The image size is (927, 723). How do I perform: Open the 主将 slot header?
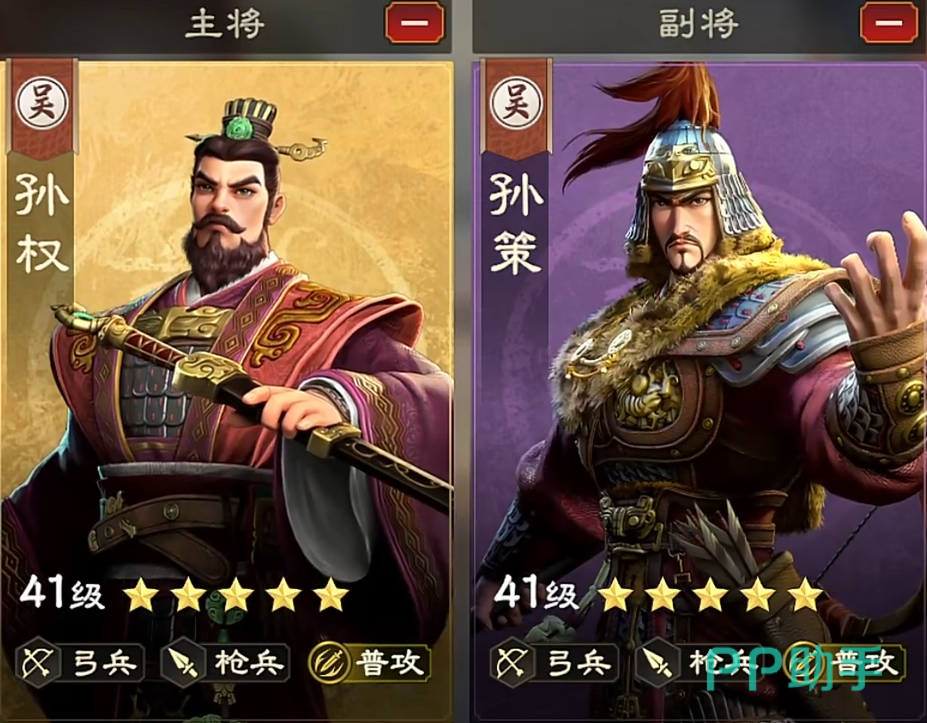[x=226, y=24]
